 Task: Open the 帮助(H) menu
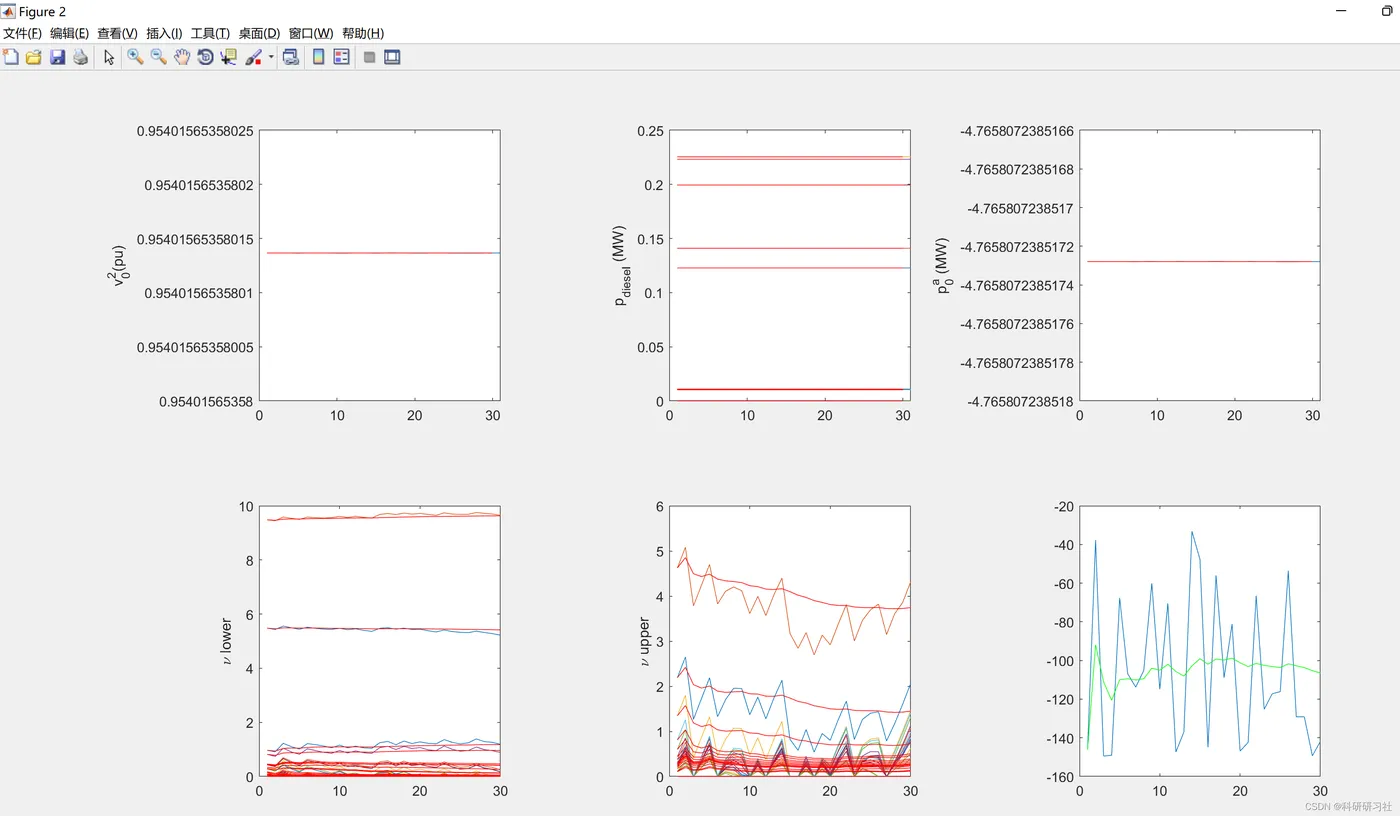363,33
